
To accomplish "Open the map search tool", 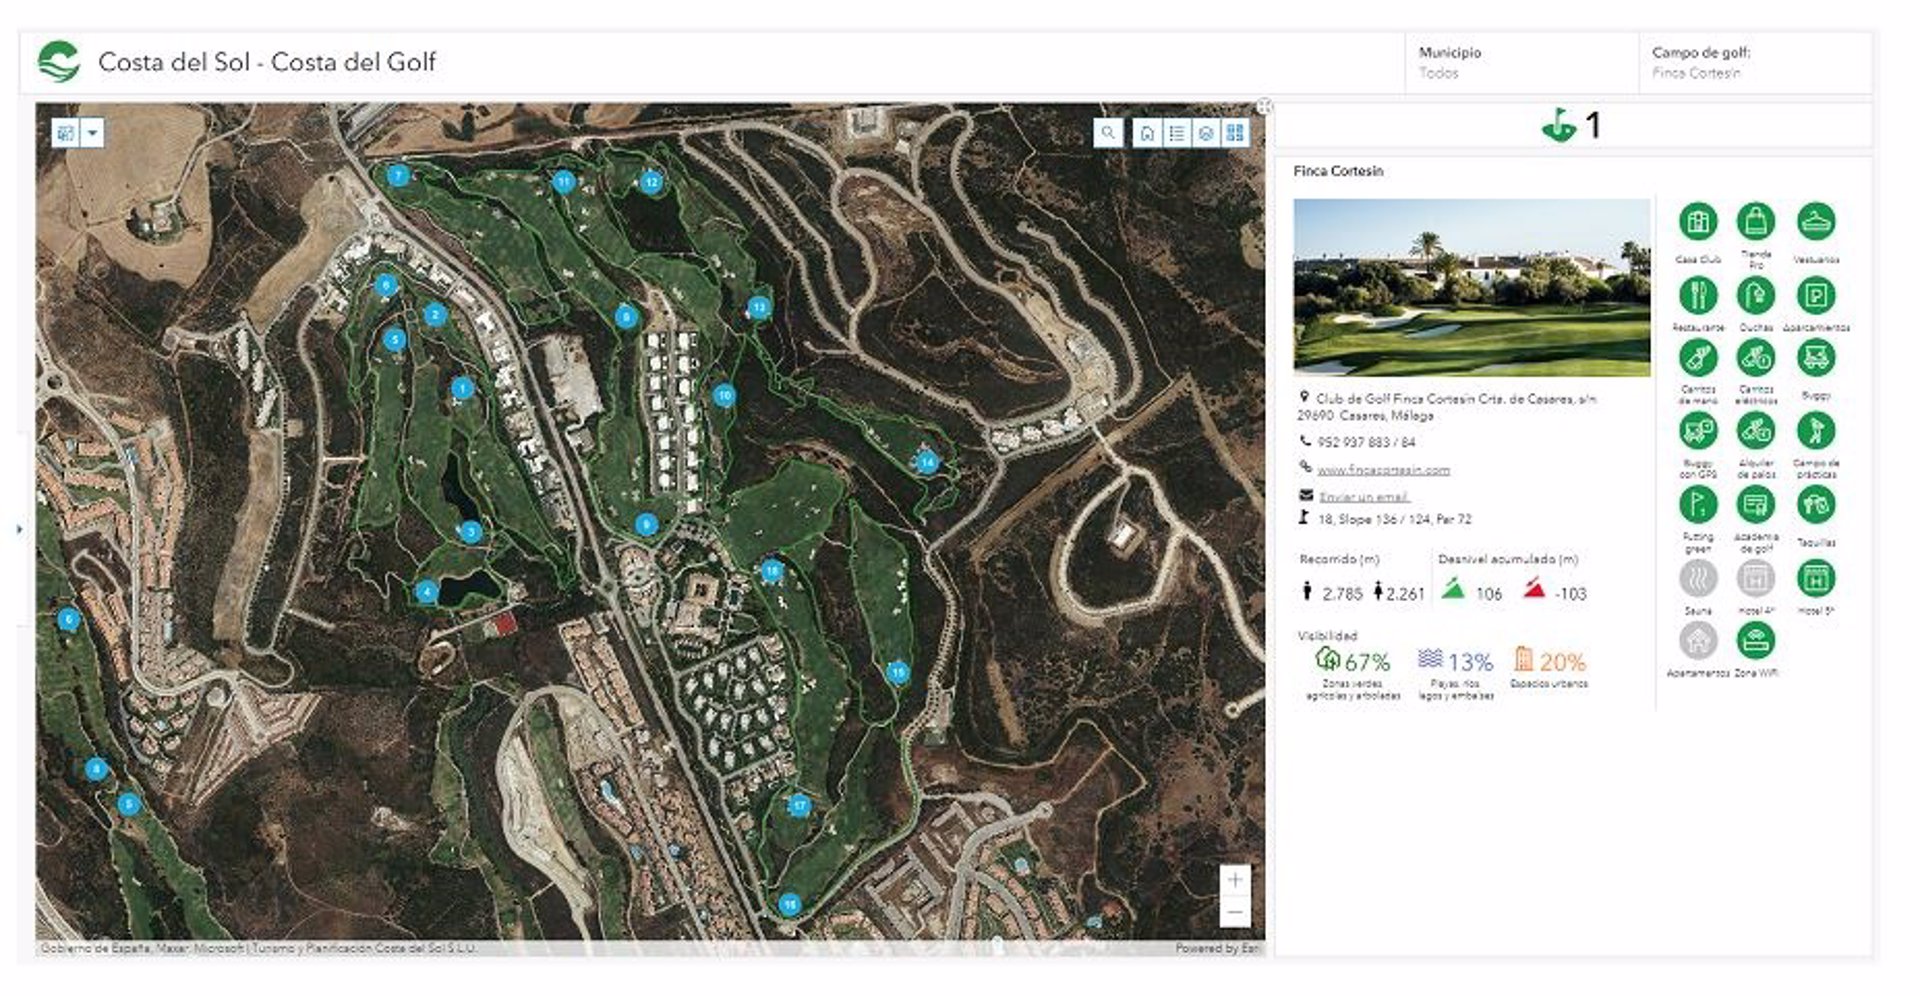I will (x=1108, y=132).
